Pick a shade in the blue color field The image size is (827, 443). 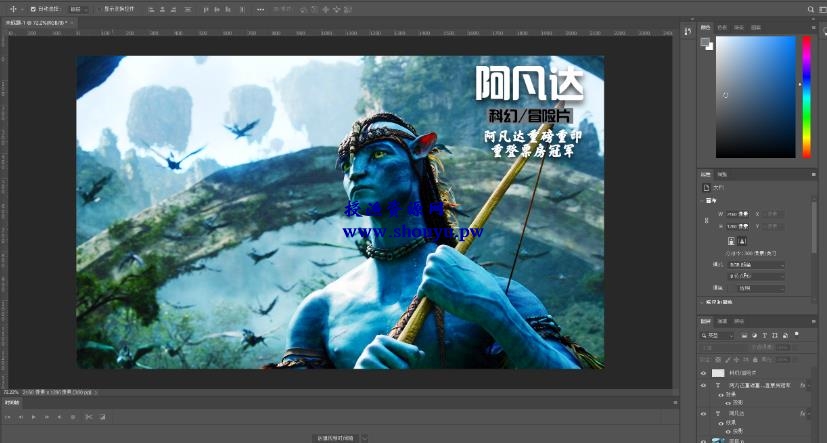pyautogui.click(x=755, y=97)
